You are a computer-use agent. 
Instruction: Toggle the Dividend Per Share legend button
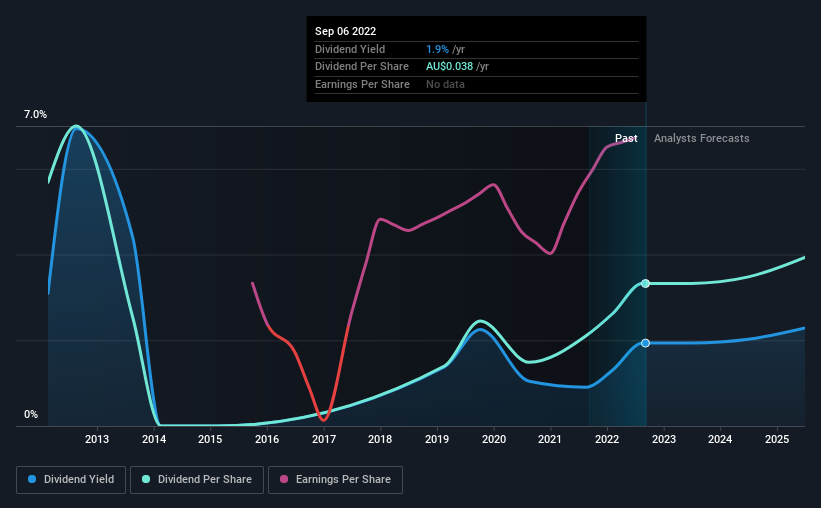[197, 480]
